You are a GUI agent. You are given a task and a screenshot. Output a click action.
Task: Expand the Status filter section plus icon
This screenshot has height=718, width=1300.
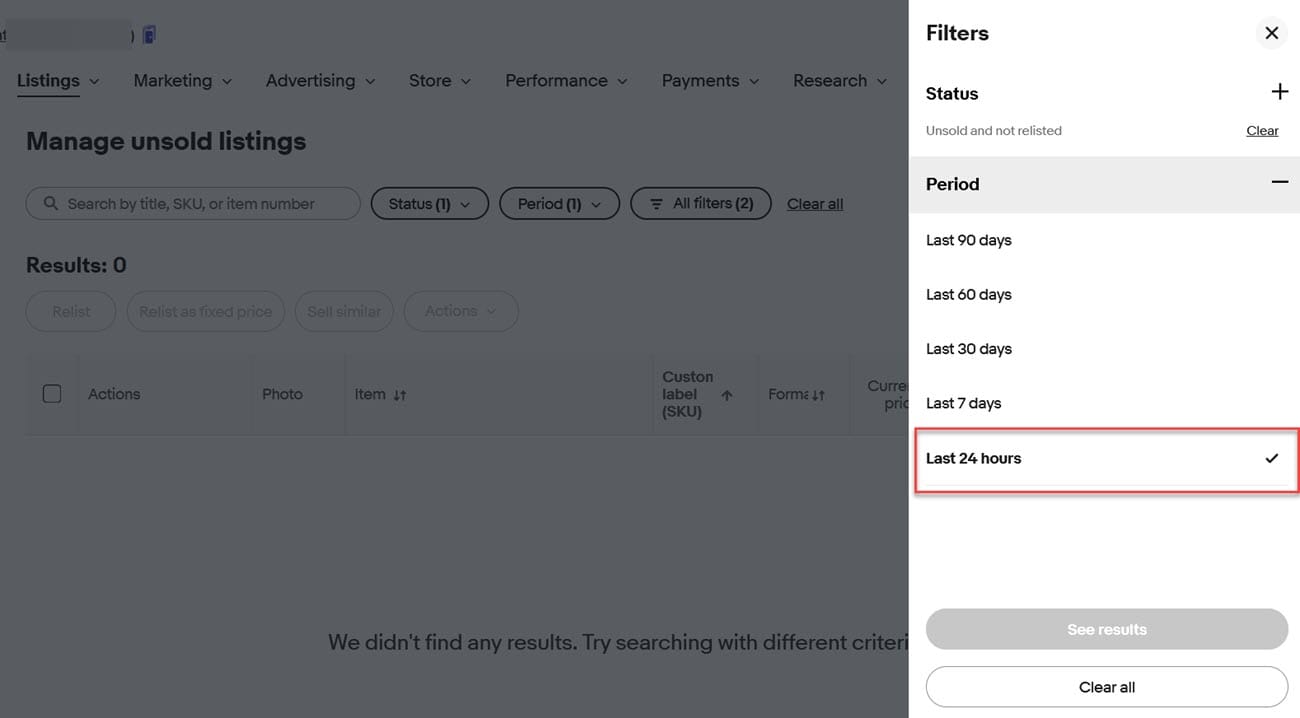[1279, 92]
